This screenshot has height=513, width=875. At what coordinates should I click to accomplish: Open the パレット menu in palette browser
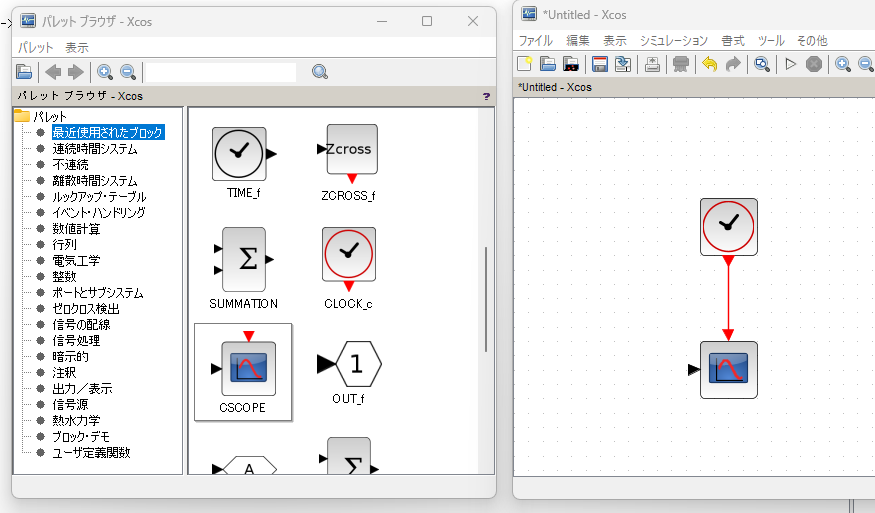36,47
